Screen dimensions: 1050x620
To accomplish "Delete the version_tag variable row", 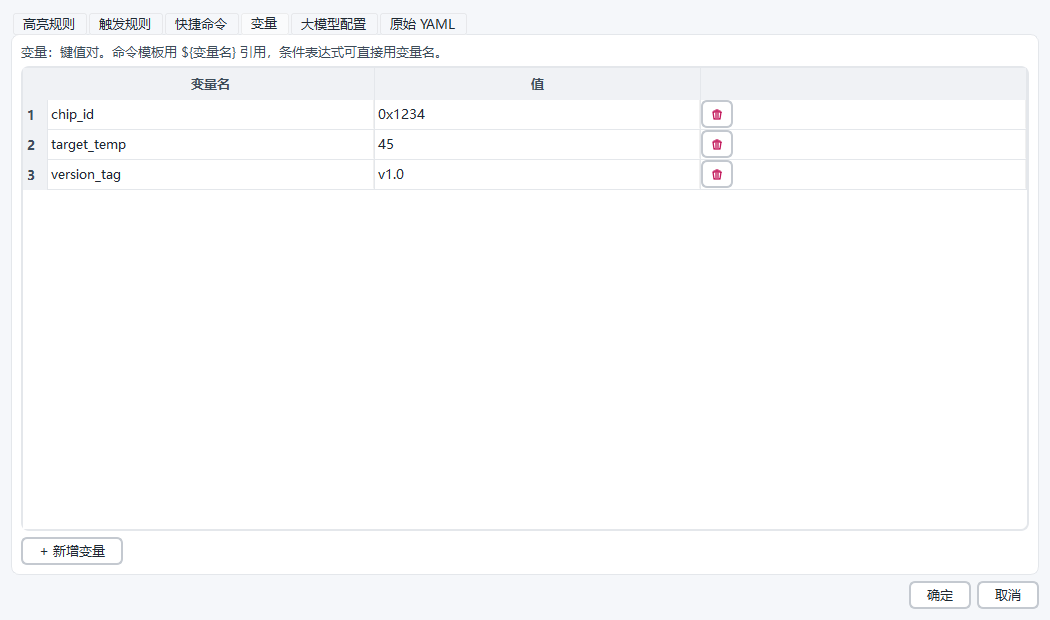I will 717,175.
